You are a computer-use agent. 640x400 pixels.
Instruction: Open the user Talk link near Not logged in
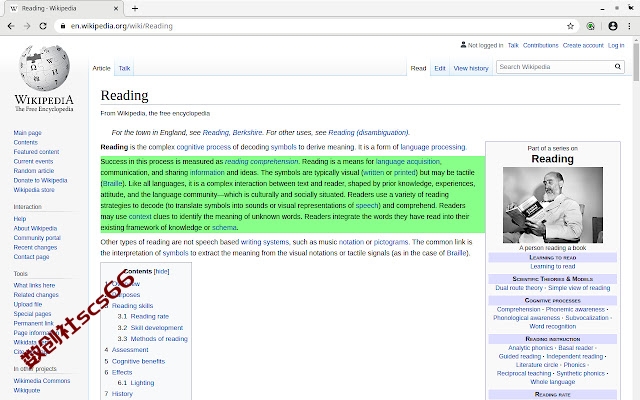(x=513, y=45)
